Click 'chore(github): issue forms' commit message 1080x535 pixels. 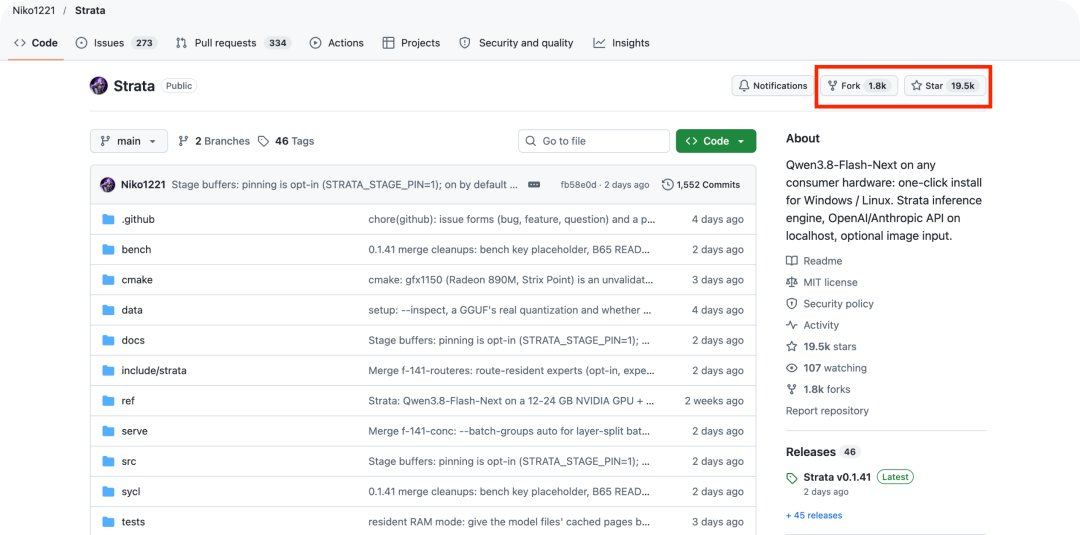(512, 219)
